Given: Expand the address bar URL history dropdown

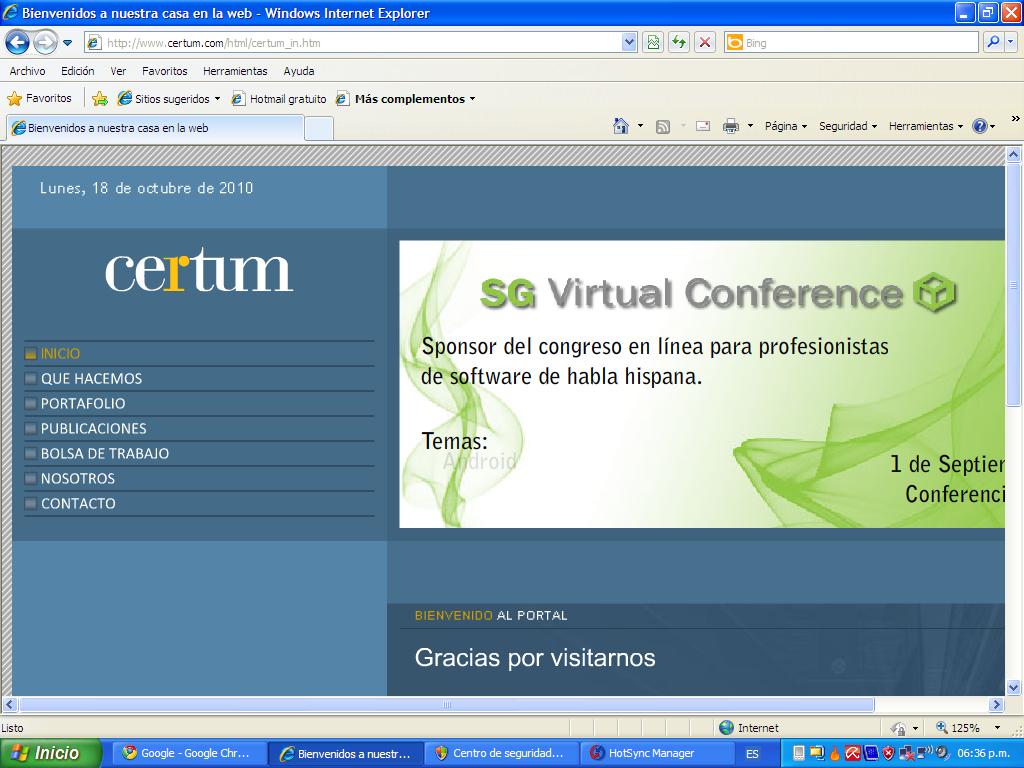Looking at the screenshot, I should coord(629,43).
